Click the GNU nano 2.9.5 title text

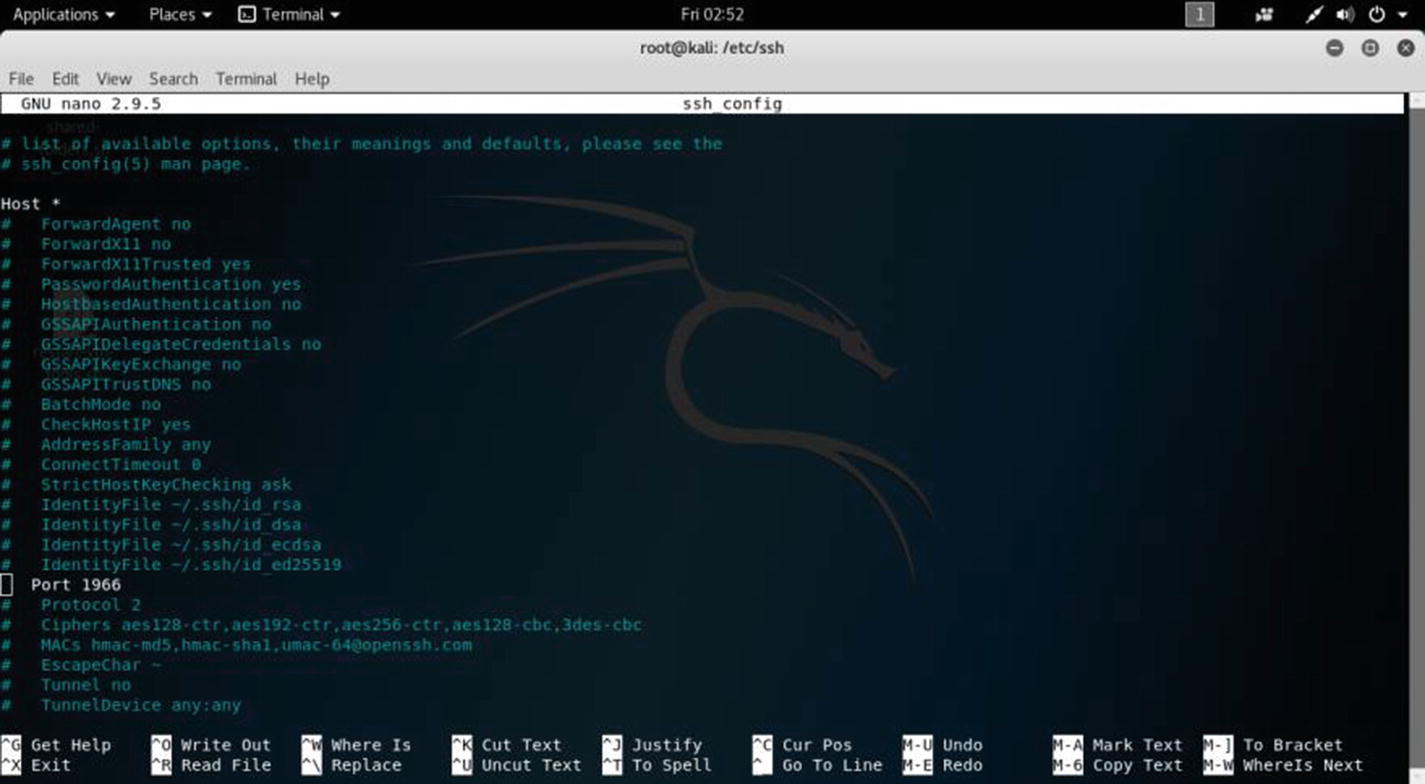tap(91, 104)
